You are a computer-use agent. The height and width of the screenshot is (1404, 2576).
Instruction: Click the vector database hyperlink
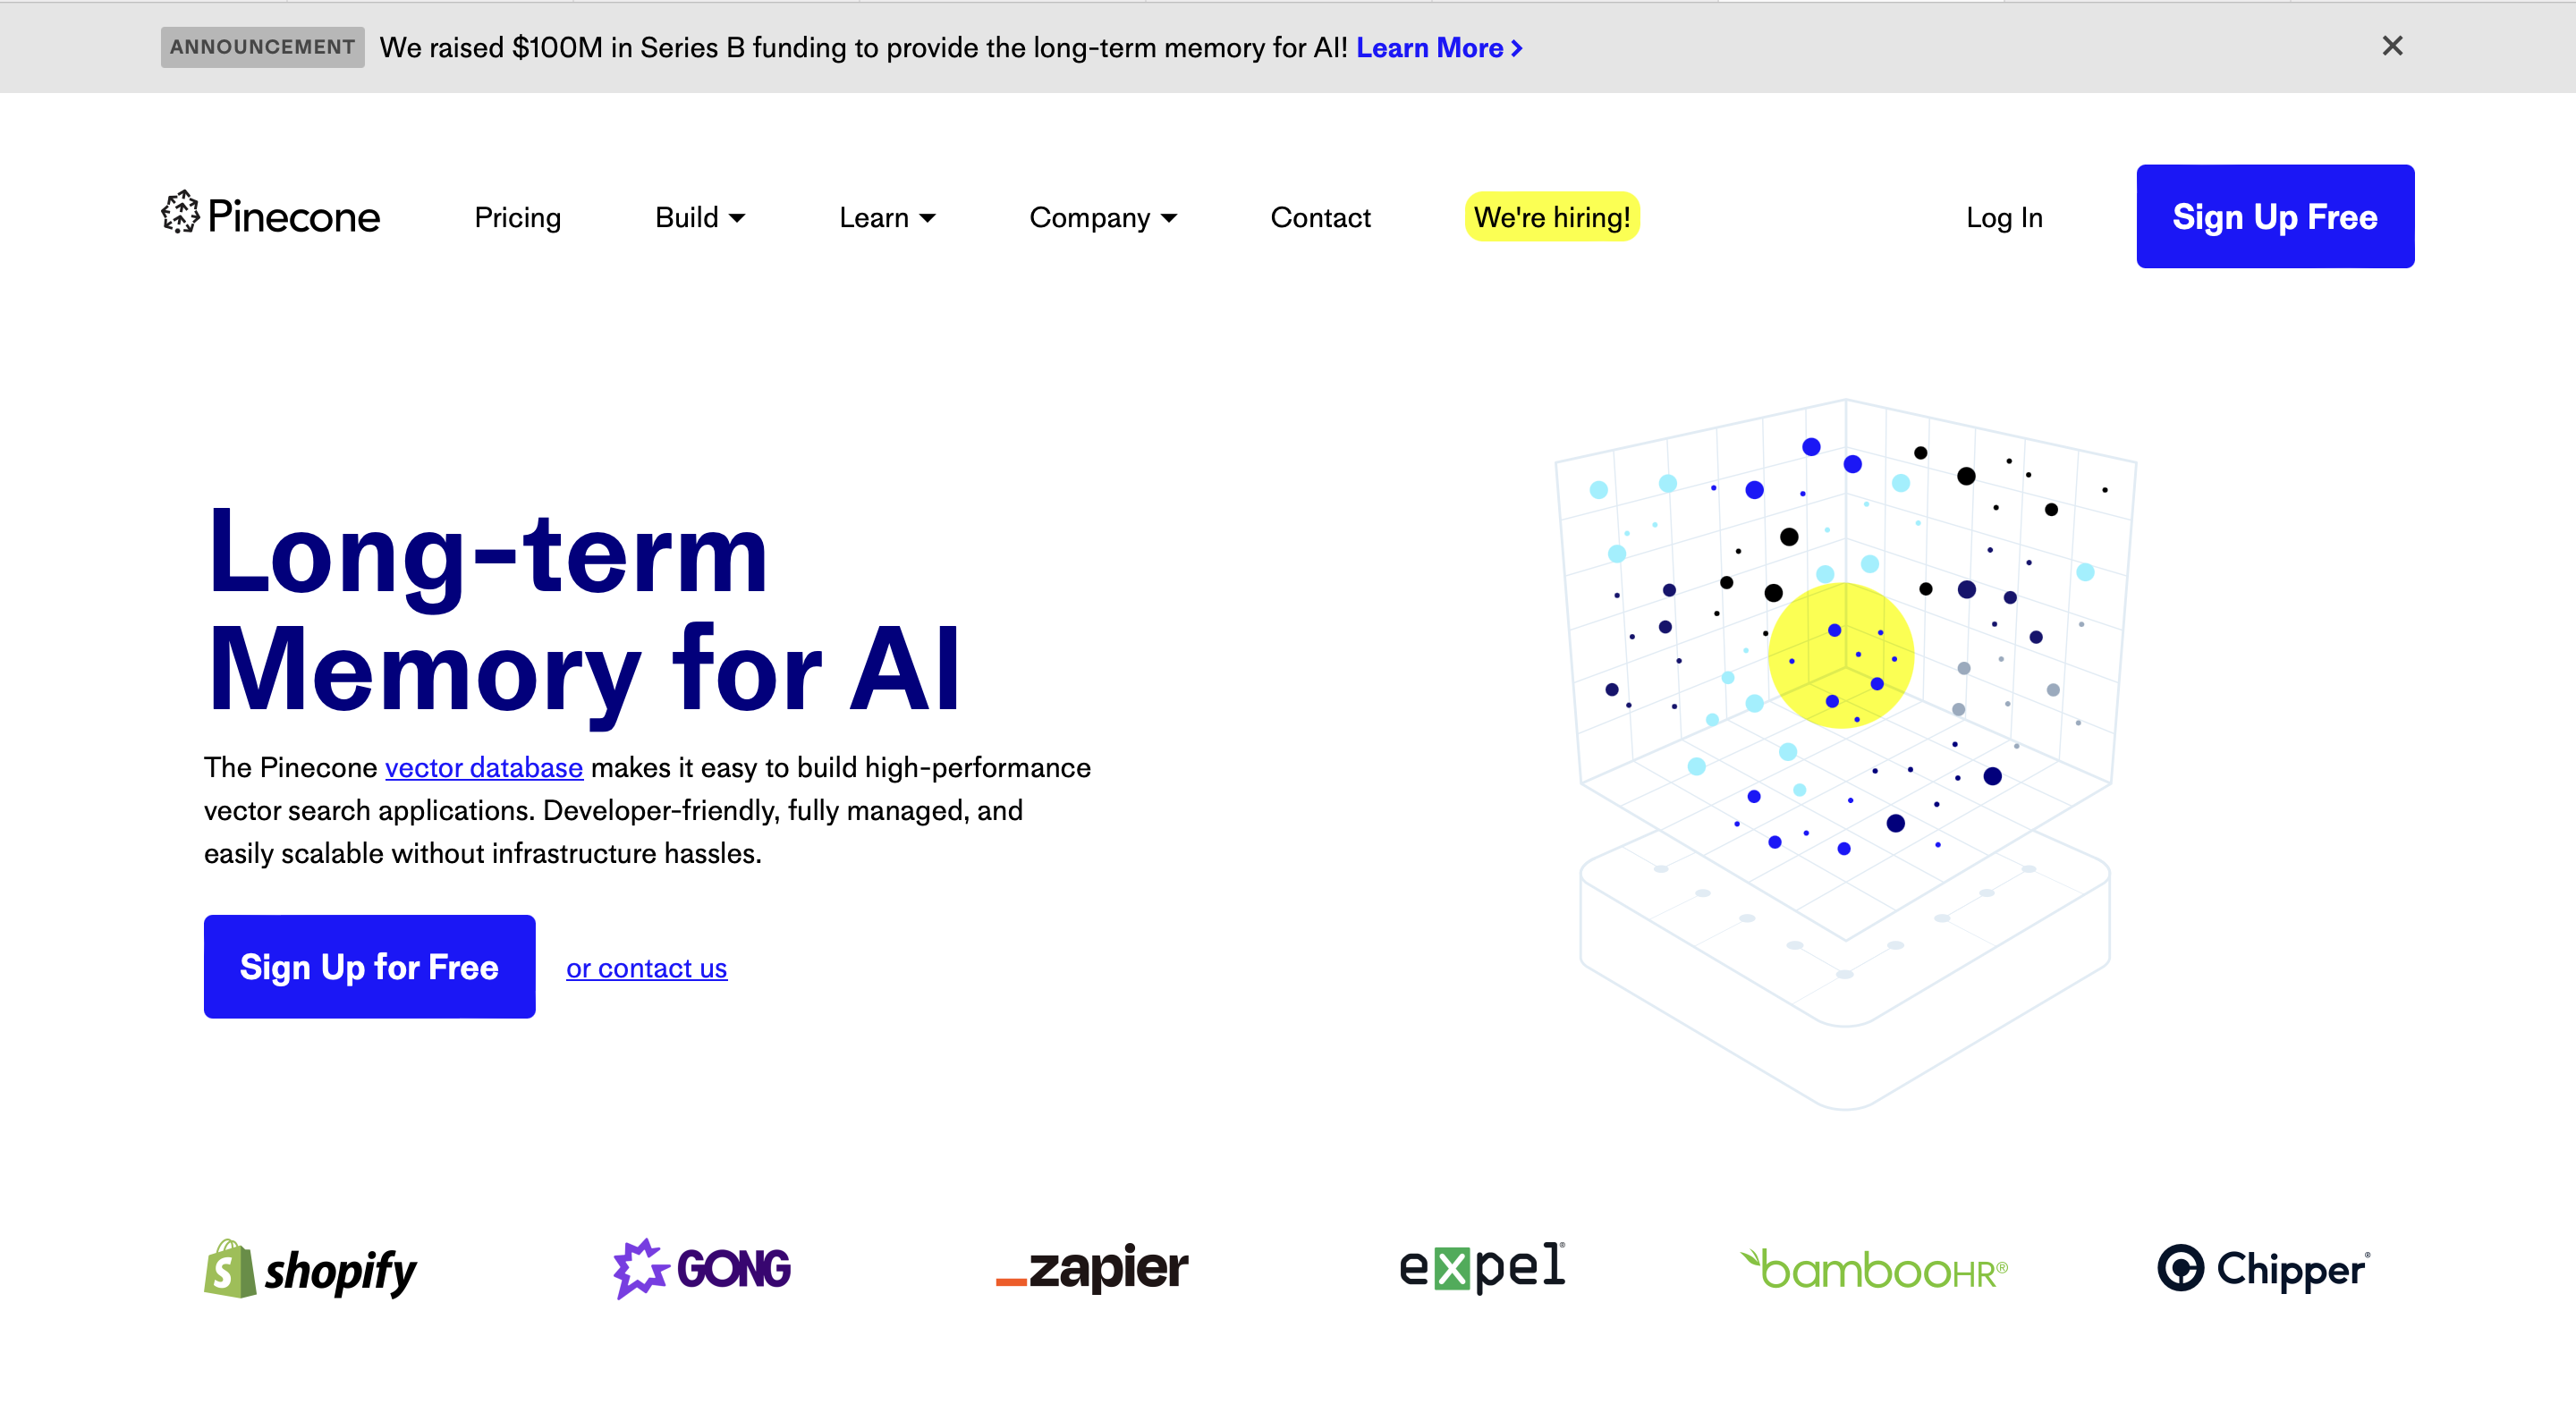click(x=484, y=766)
